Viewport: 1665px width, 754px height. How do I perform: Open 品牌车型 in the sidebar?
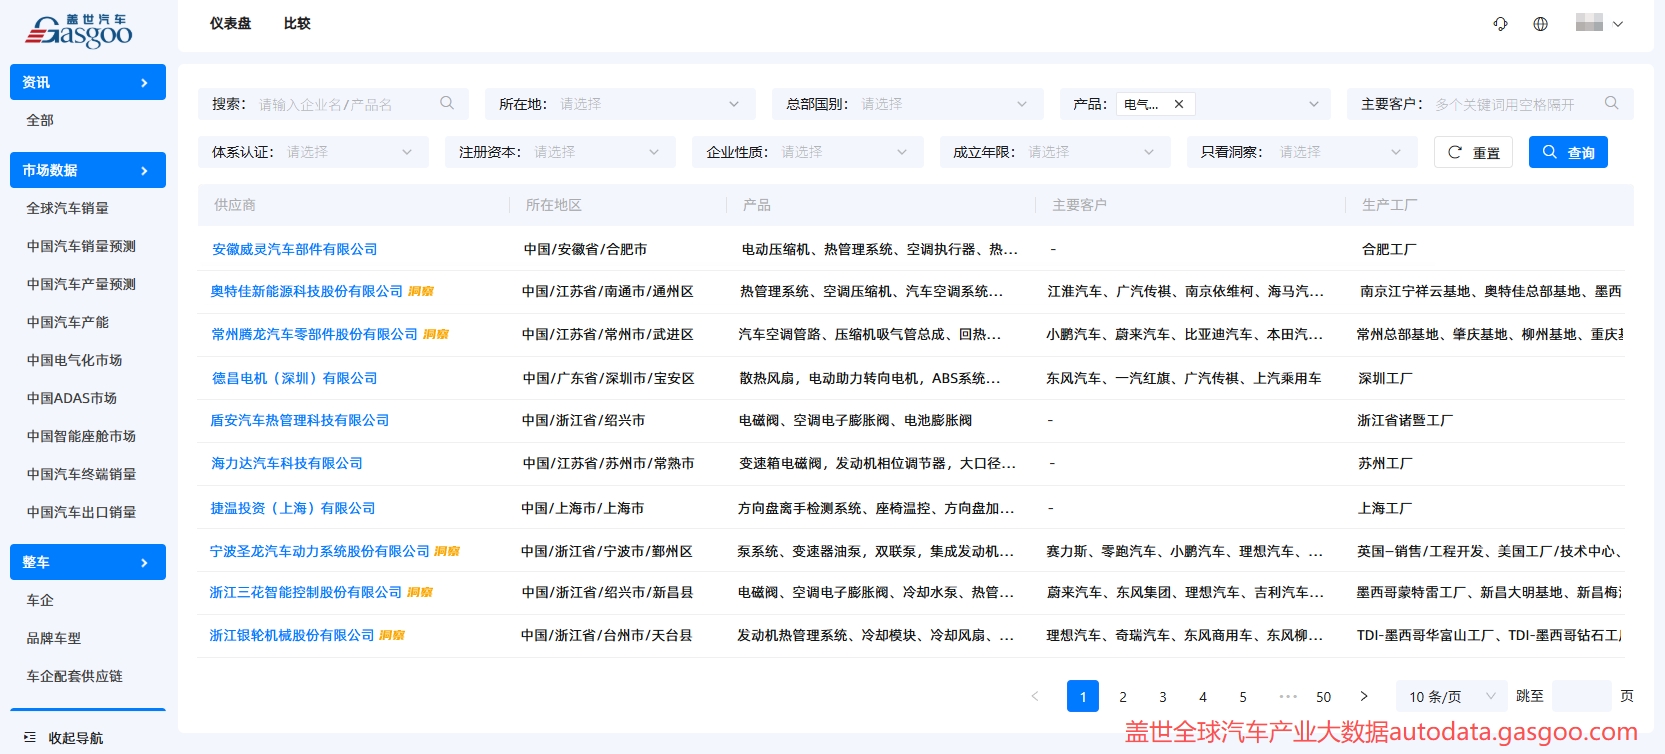[54, 638]
